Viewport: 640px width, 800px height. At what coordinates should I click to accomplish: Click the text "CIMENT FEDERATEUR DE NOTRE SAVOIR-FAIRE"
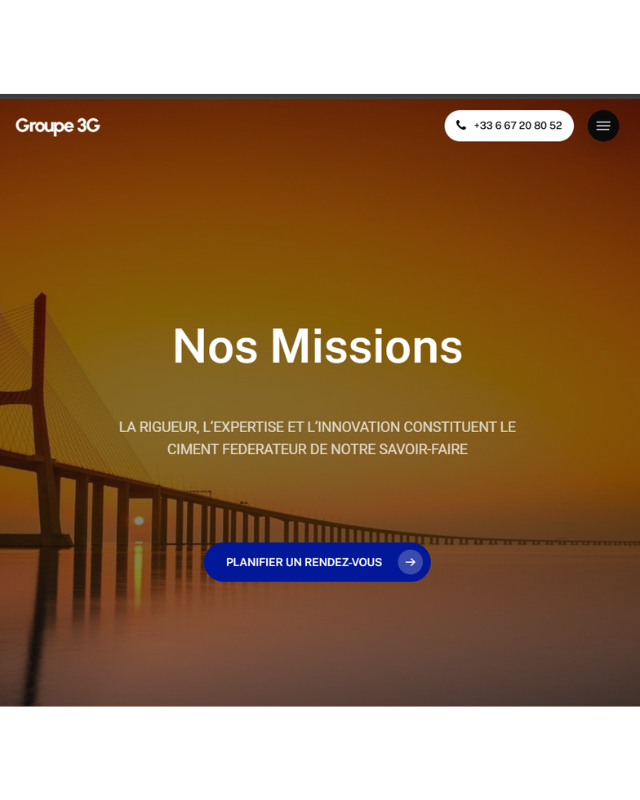pos(317,449)
